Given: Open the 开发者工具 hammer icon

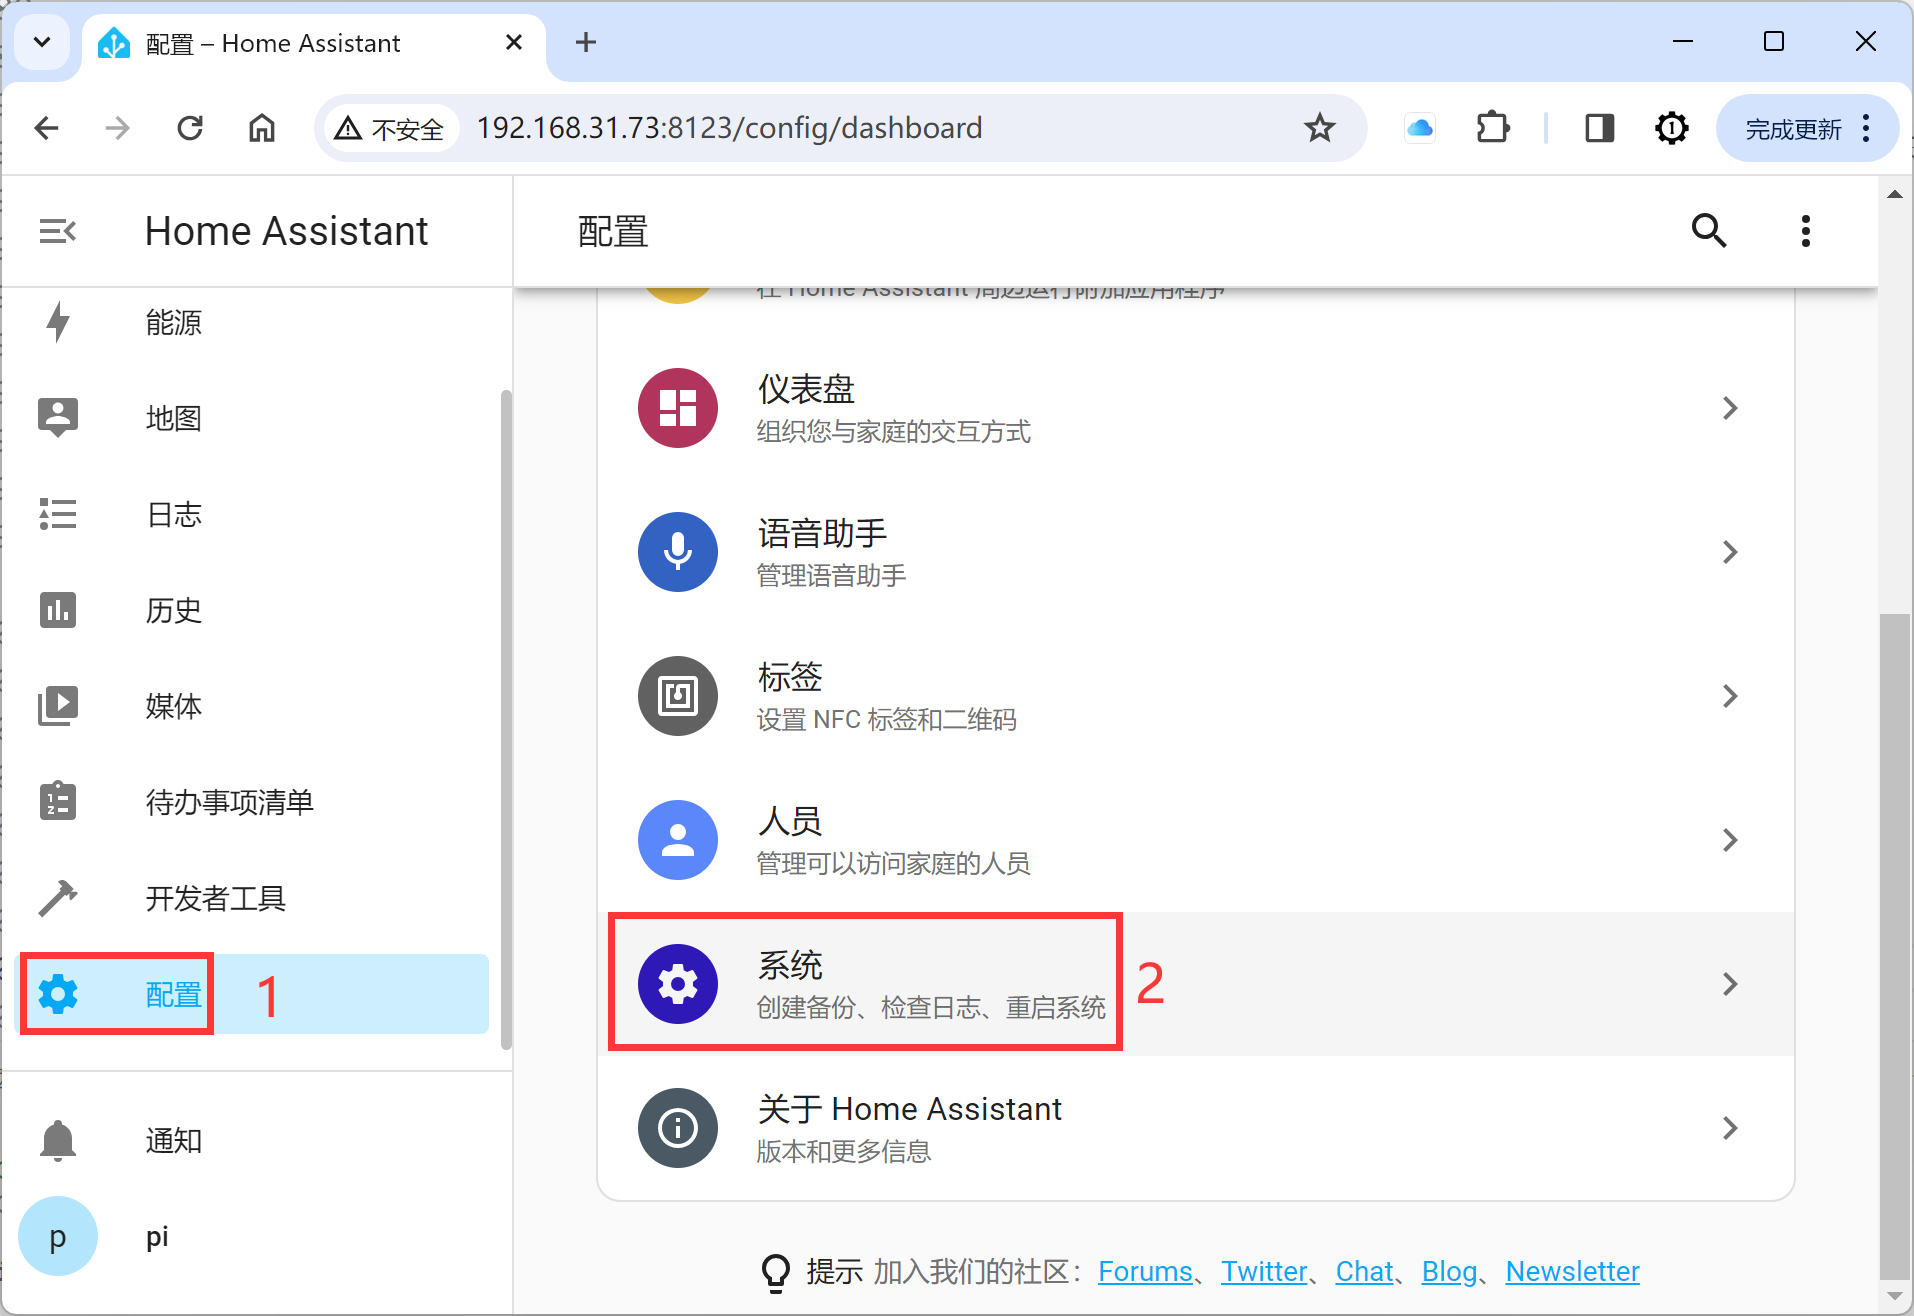Looking at the screenshot, I should [x=58, y=898].
